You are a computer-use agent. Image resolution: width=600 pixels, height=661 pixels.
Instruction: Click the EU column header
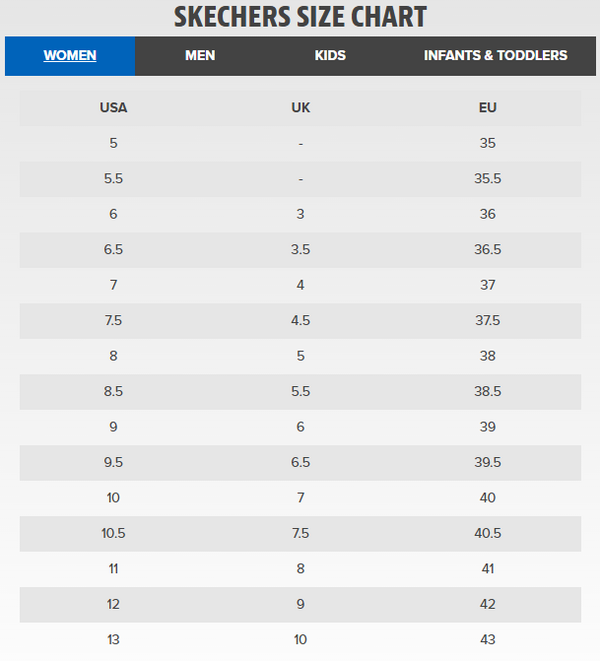[488, 108]
